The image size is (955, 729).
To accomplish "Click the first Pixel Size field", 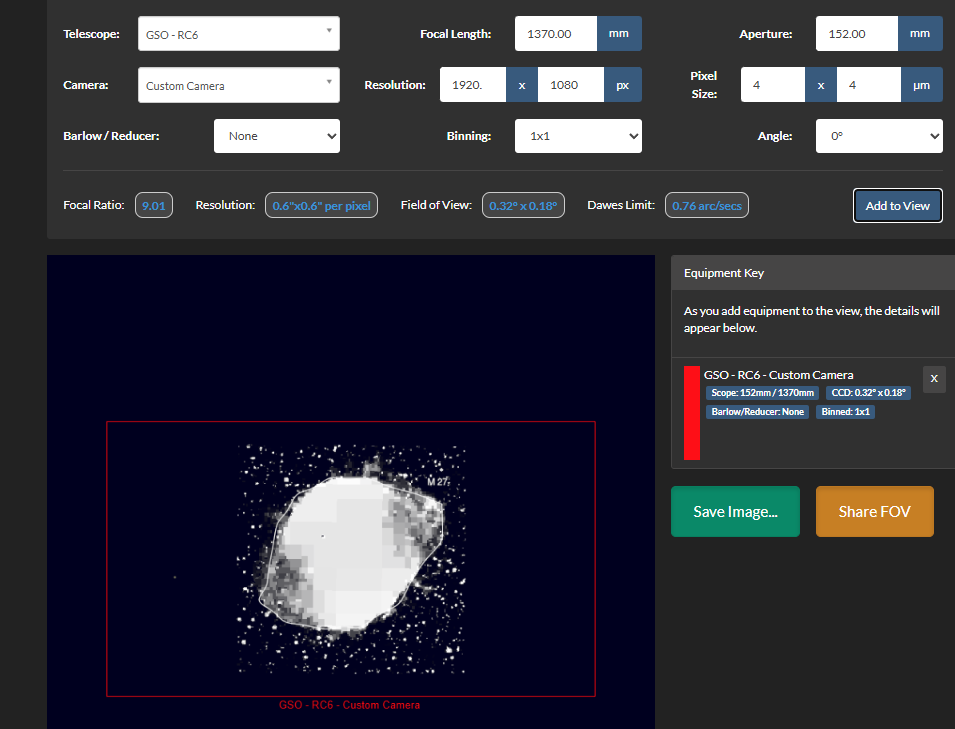I will 772,85.
